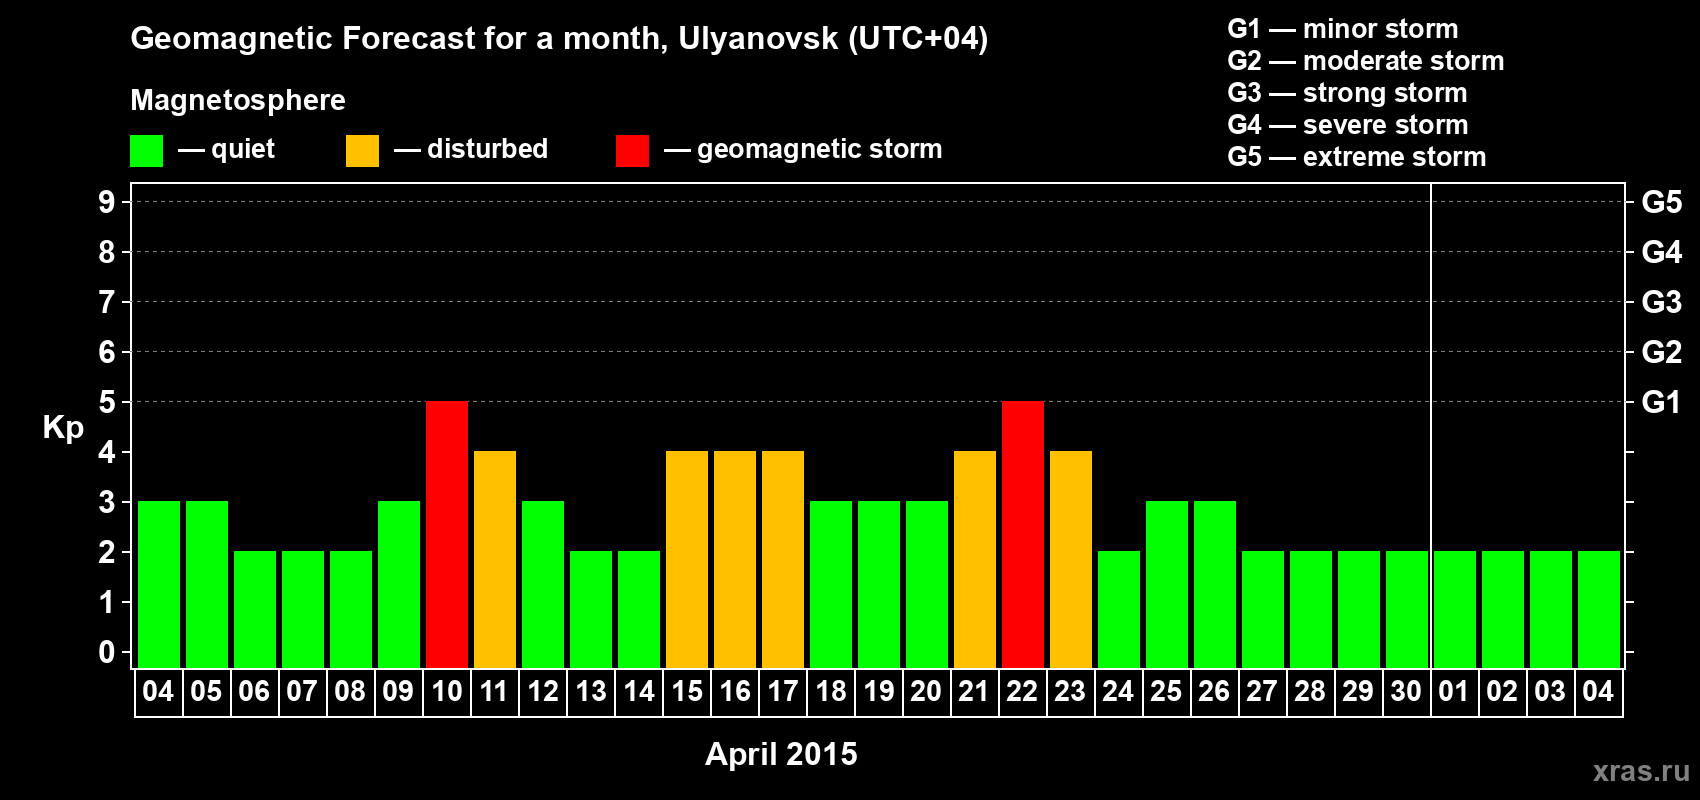Click the date label 25
Image resolution: width=1700 pixels, height=800 pixels.
click(x=1166, y=692)
